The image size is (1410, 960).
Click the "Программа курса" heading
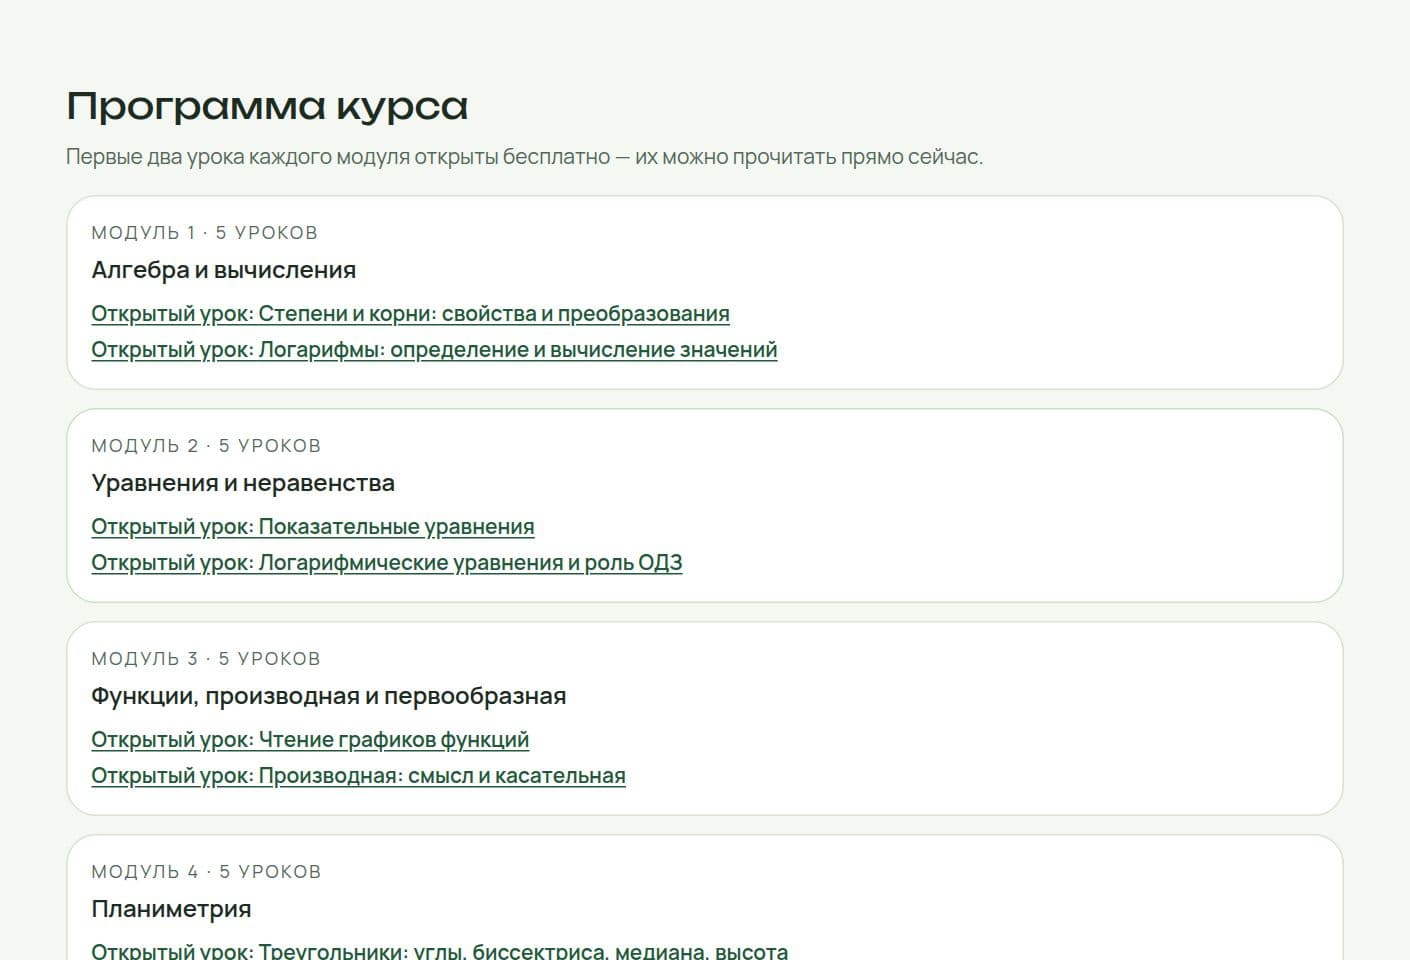tap(267, 106)
